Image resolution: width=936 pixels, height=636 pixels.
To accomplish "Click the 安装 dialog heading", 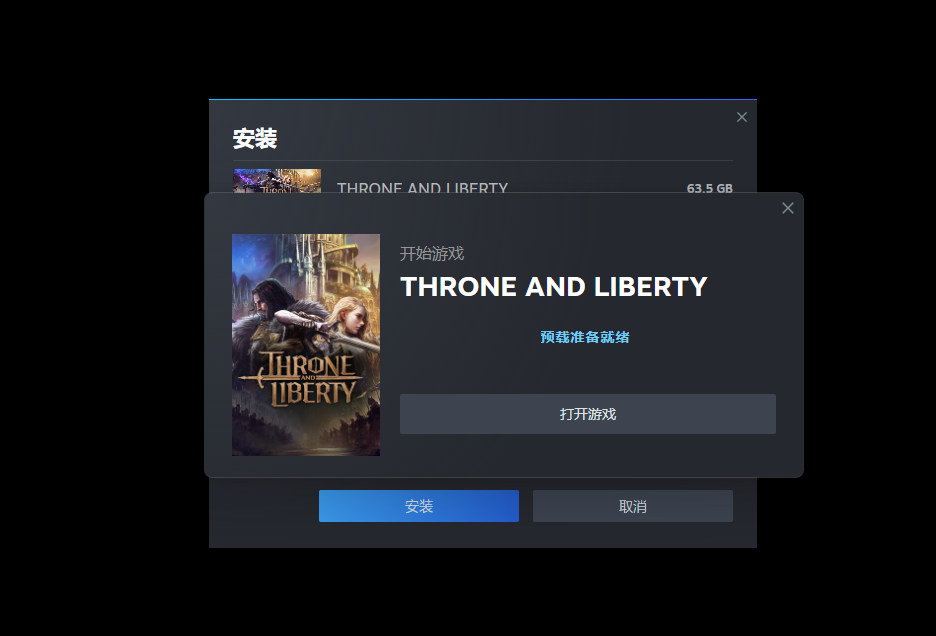I will [x=255, y=139].
